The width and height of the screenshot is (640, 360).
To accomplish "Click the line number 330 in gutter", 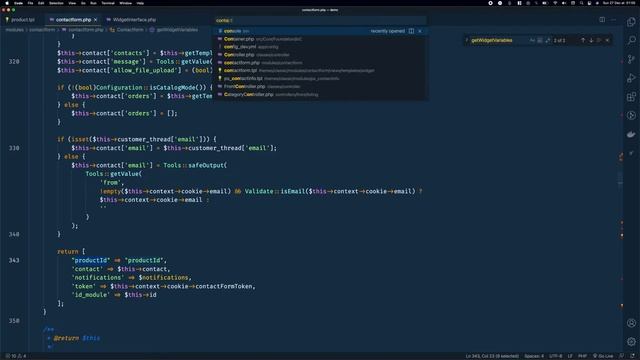I will (14, 148).
